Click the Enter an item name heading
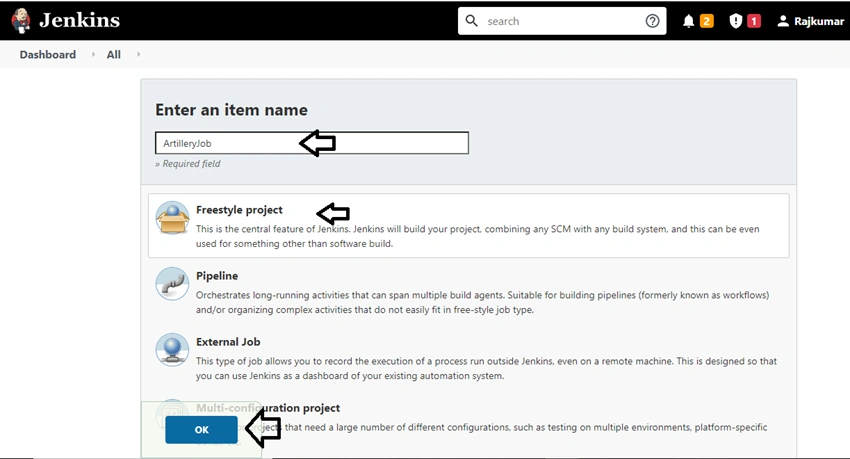 (x=231, y=110)
